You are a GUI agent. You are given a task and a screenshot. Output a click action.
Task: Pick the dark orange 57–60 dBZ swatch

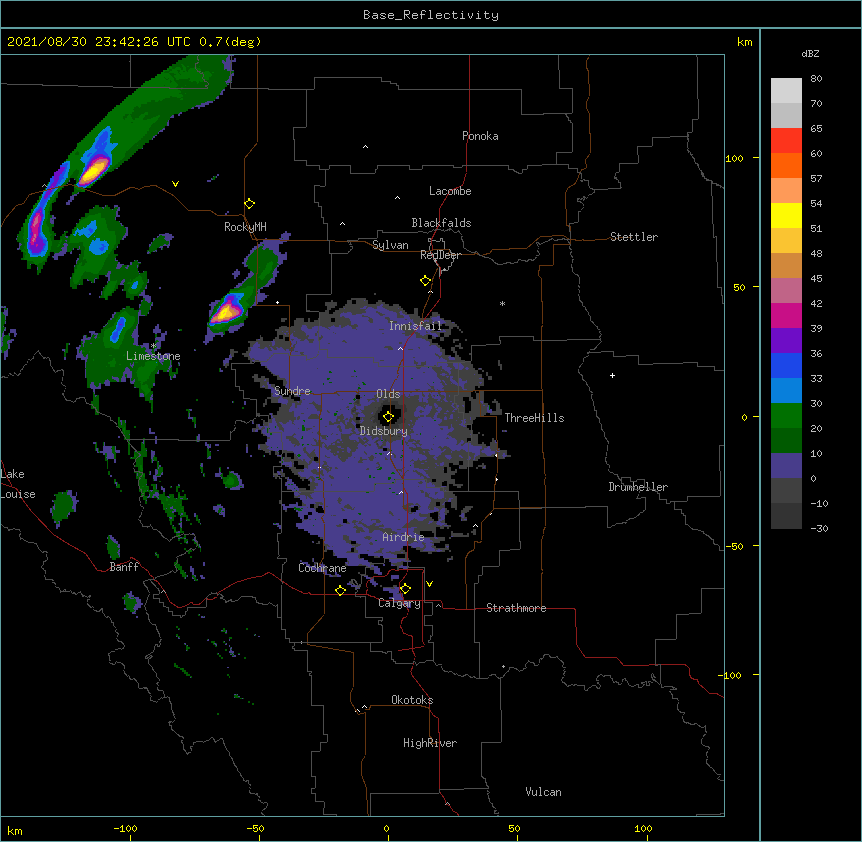[786, 165]
